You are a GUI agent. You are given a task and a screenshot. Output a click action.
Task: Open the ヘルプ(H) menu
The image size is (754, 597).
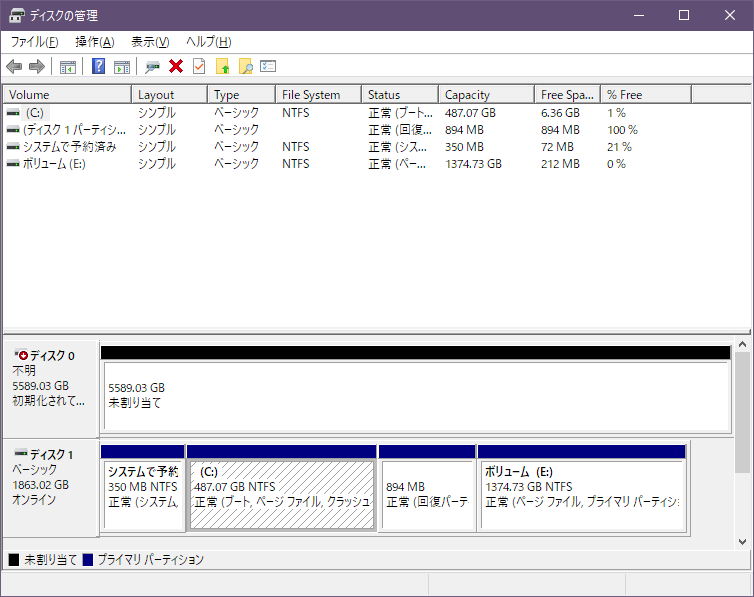tap(209, 42)
